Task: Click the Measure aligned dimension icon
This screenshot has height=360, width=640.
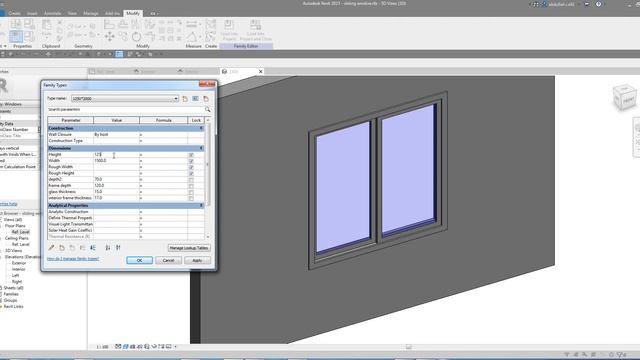Action: click(191, 24)
